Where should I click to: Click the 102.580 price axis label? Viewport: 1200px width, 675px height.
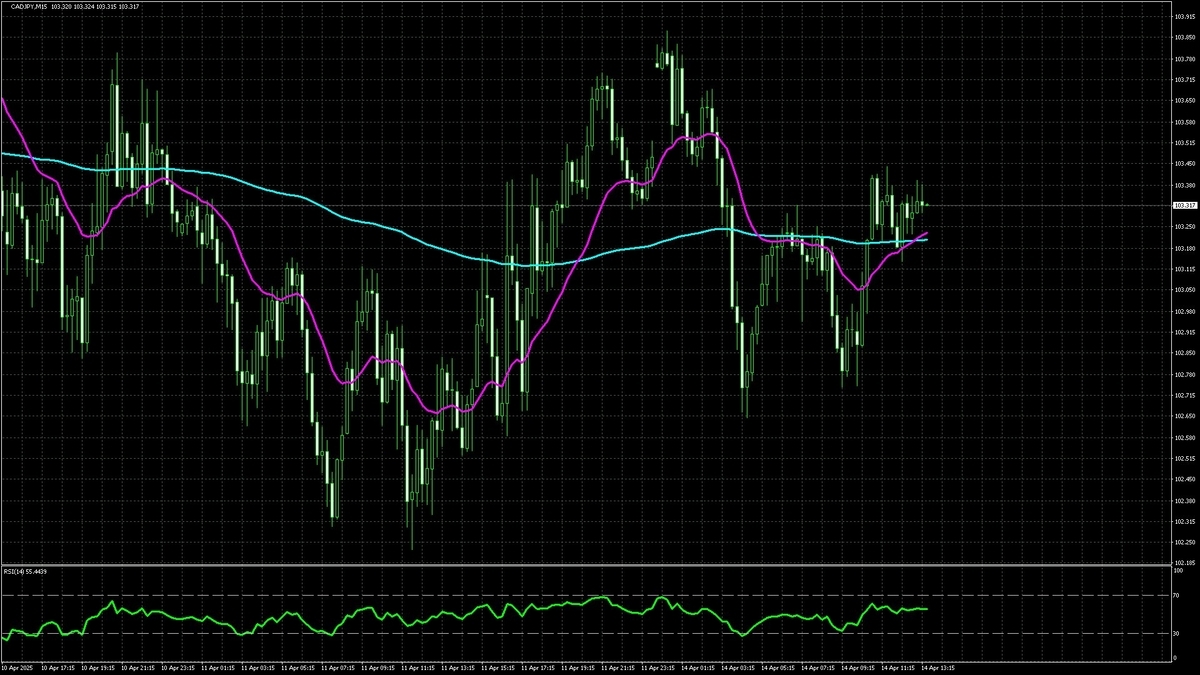pos(1184,437)
